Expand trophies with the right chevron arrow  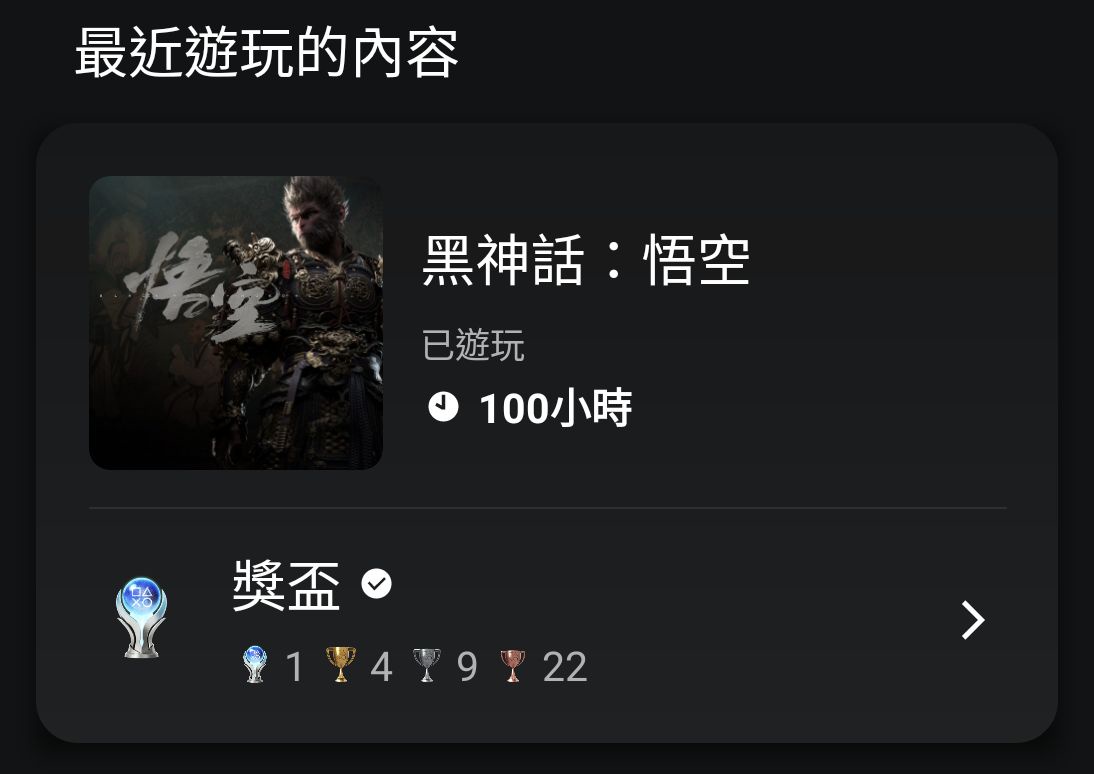[973, 620]
